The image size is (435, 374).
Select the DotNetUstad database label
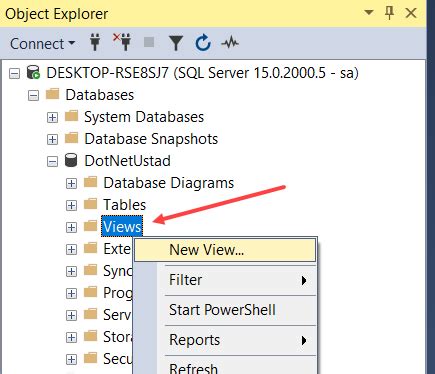tap(127, 161)
